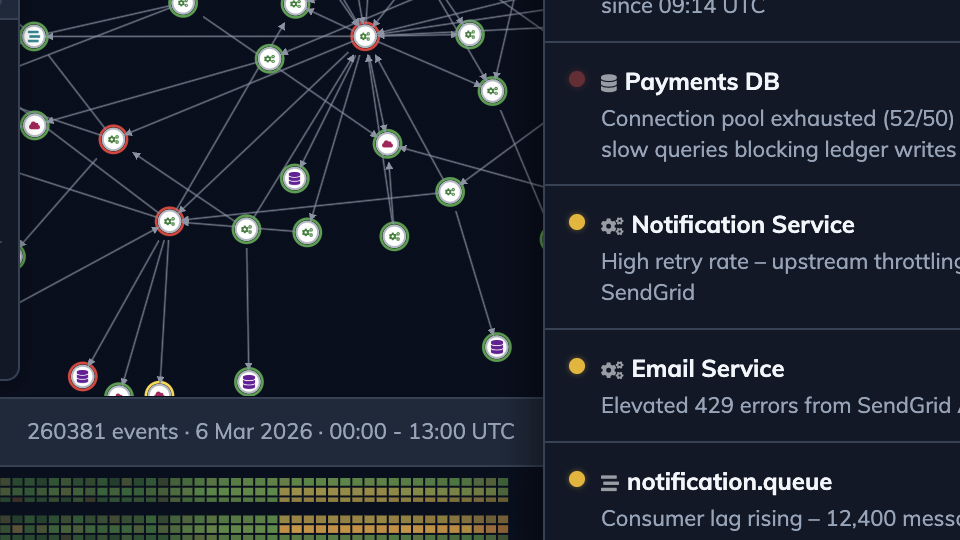
Task: Select the yellow-ringed cloud node at graph bottom
Action: point(159,390)
